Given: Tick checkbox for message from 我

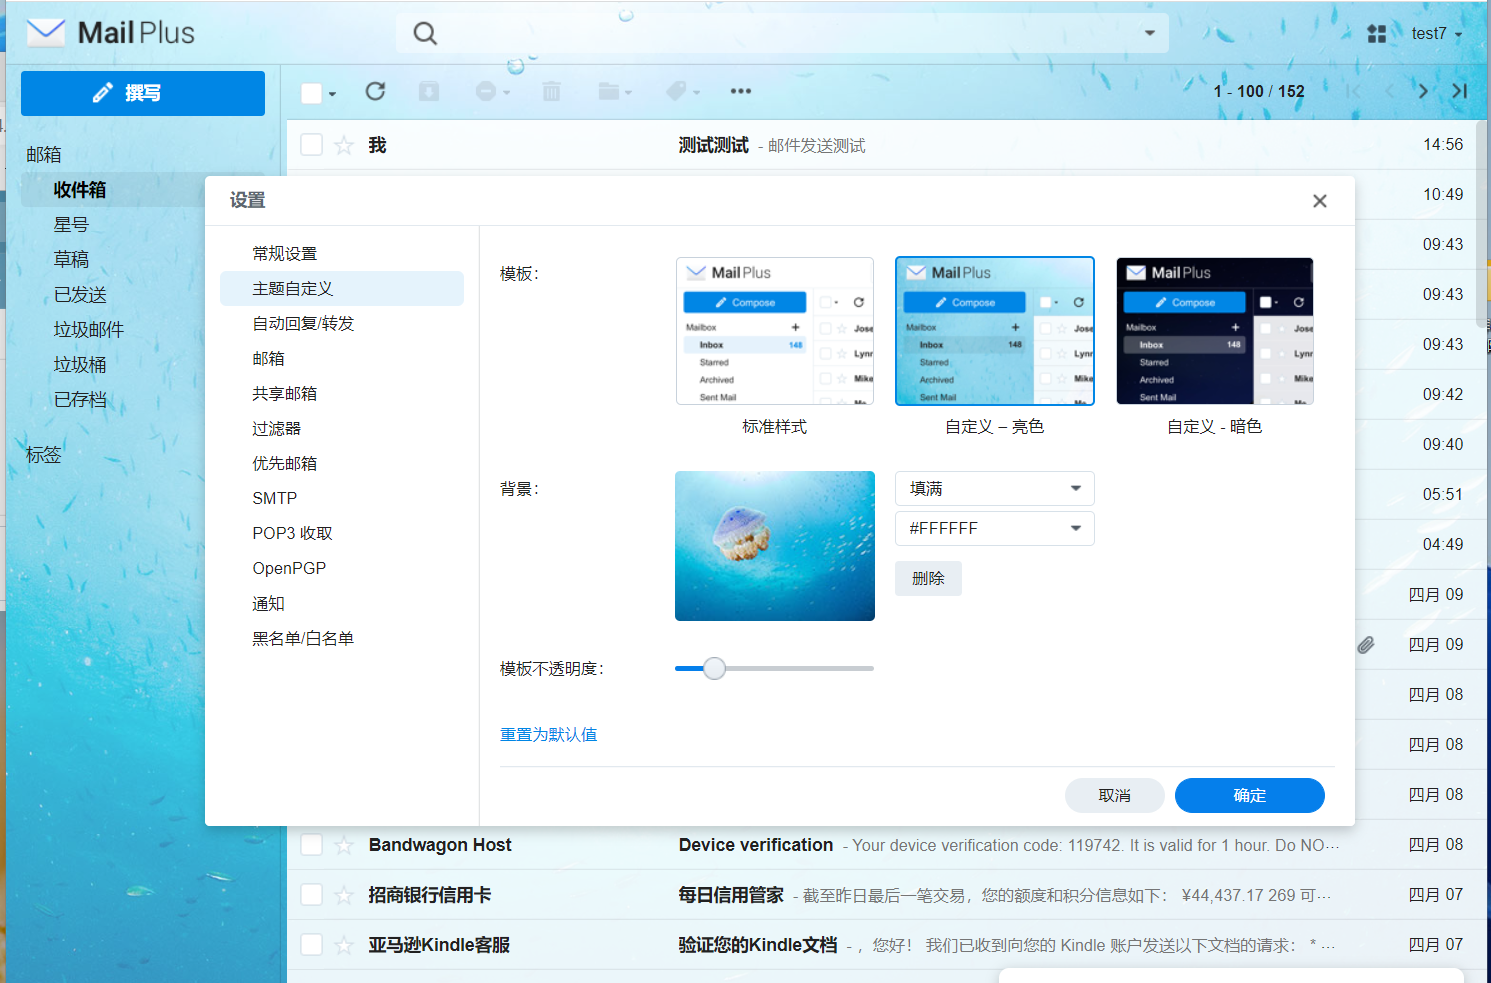Looking at the screenshot, I should point(312,145).
